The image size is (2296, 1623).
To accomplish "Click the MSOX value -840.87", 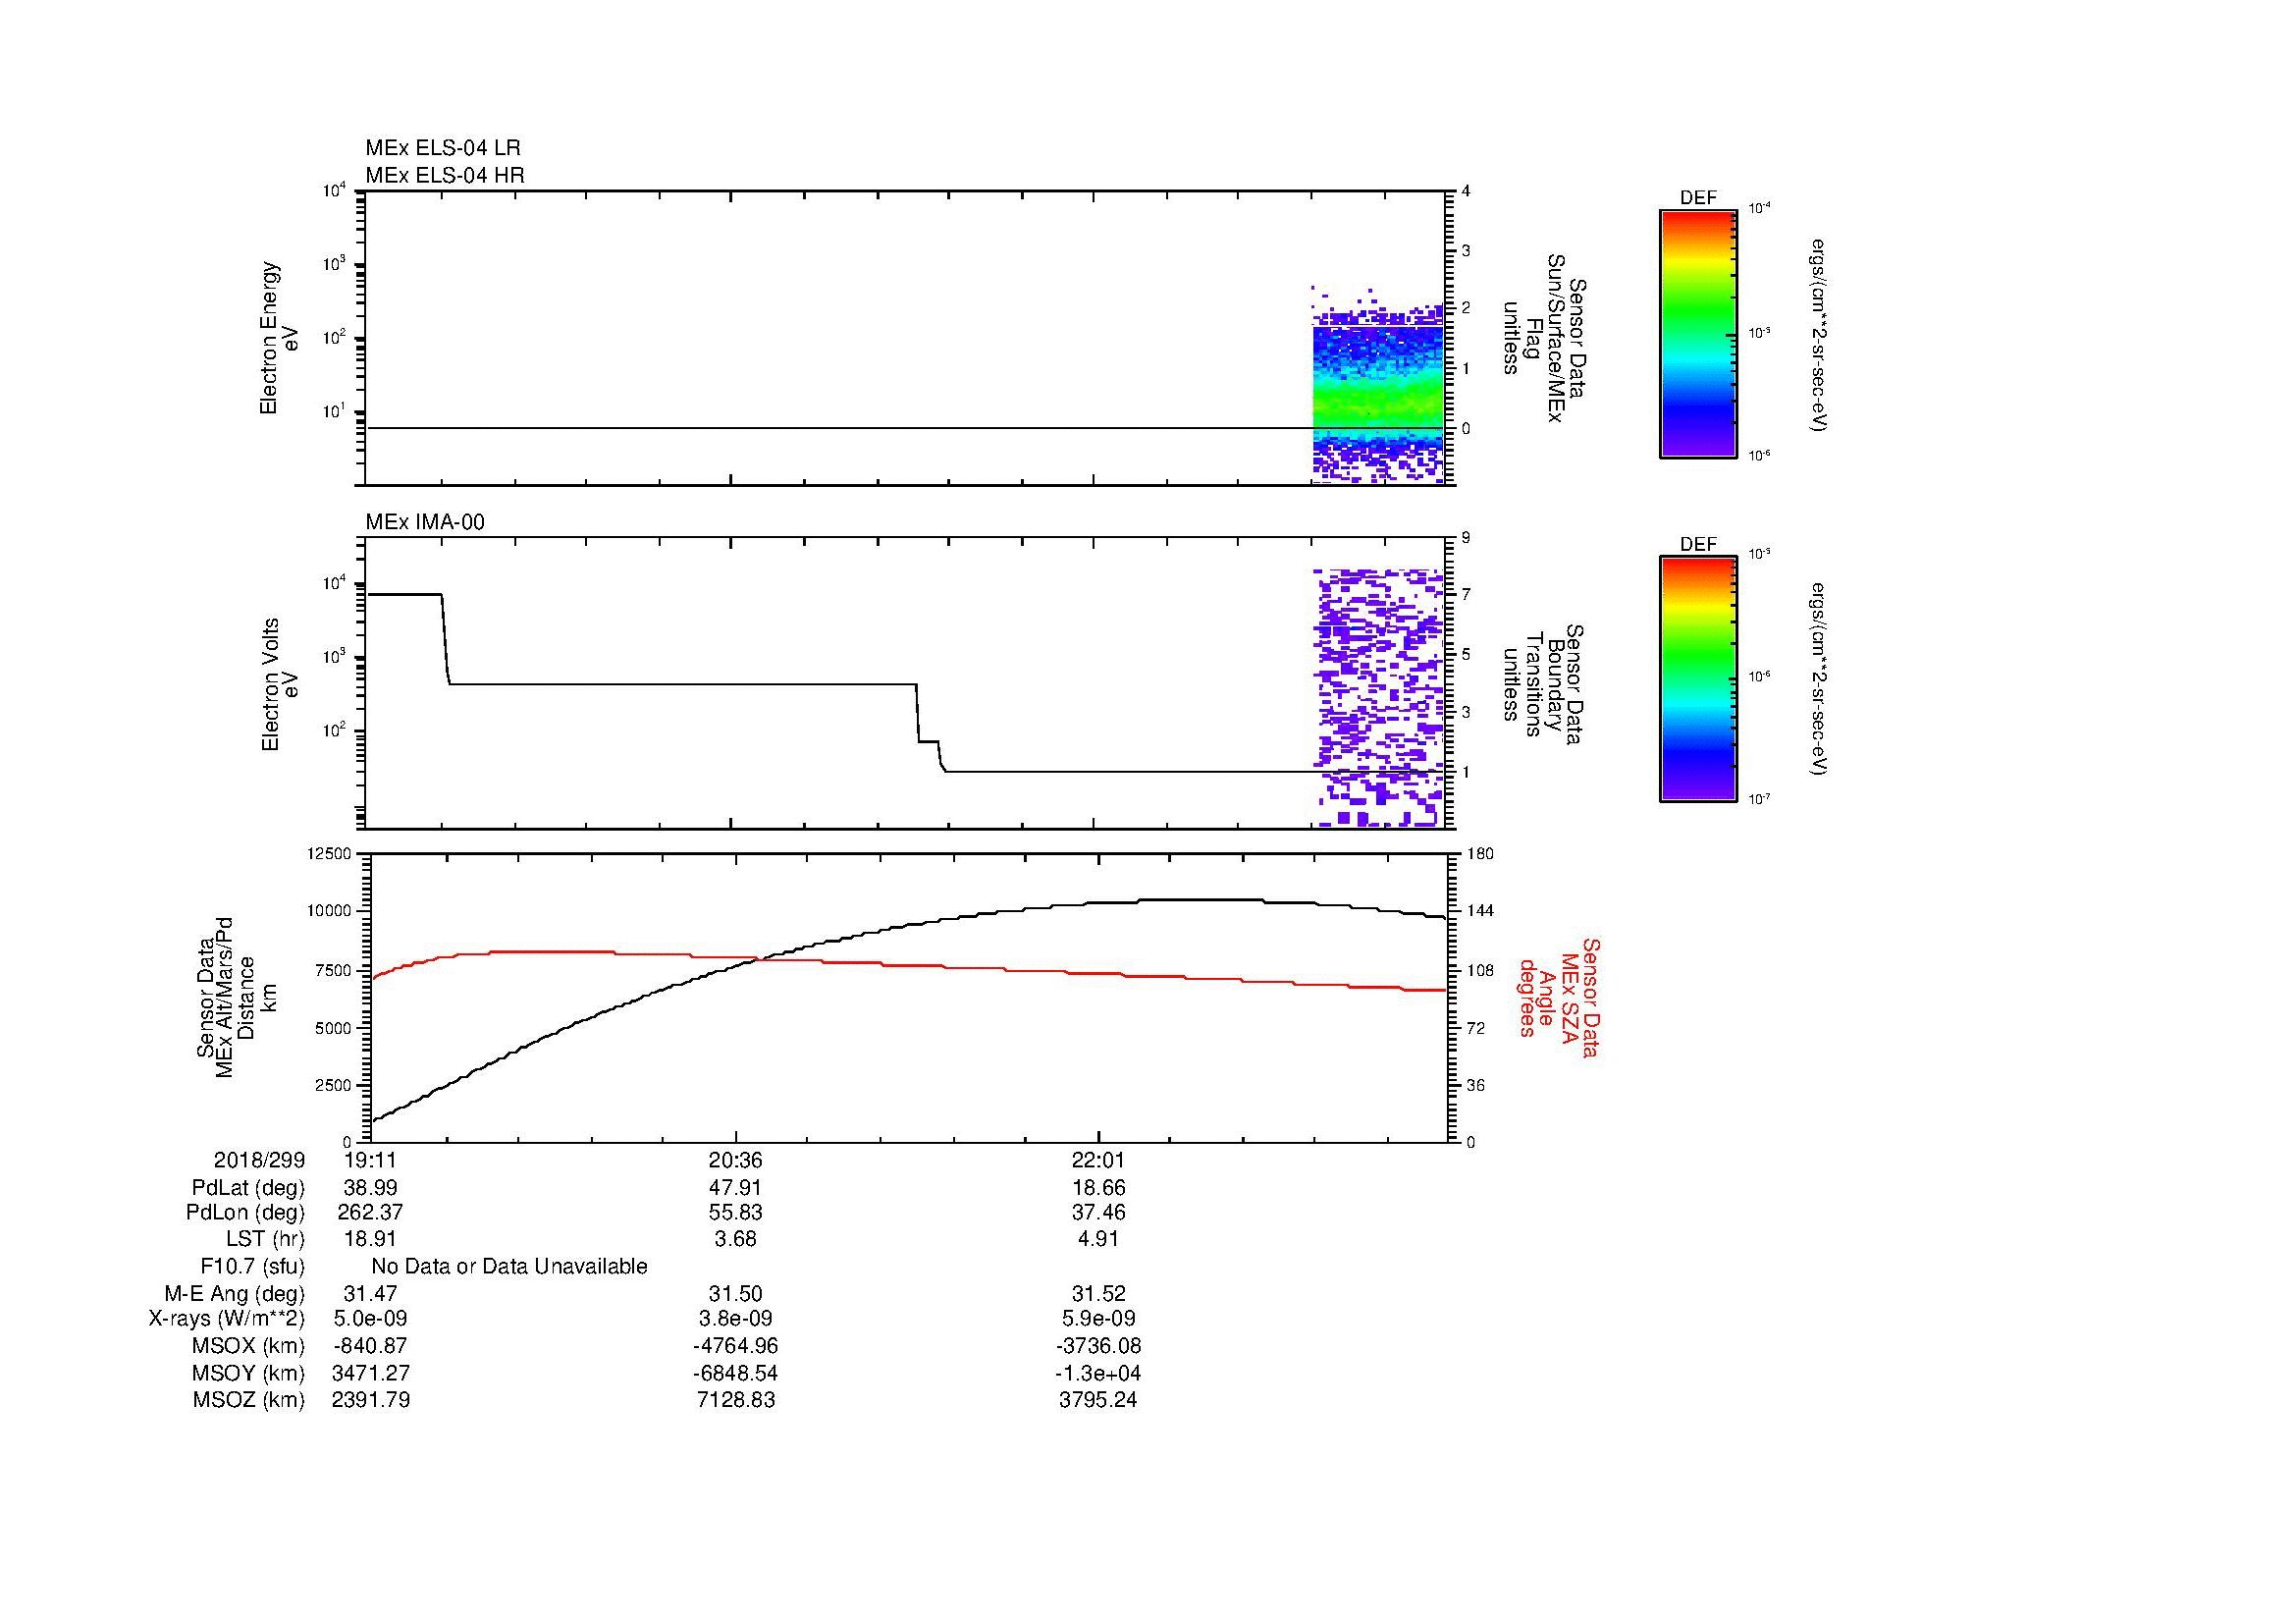I will tap(370, 1346).
